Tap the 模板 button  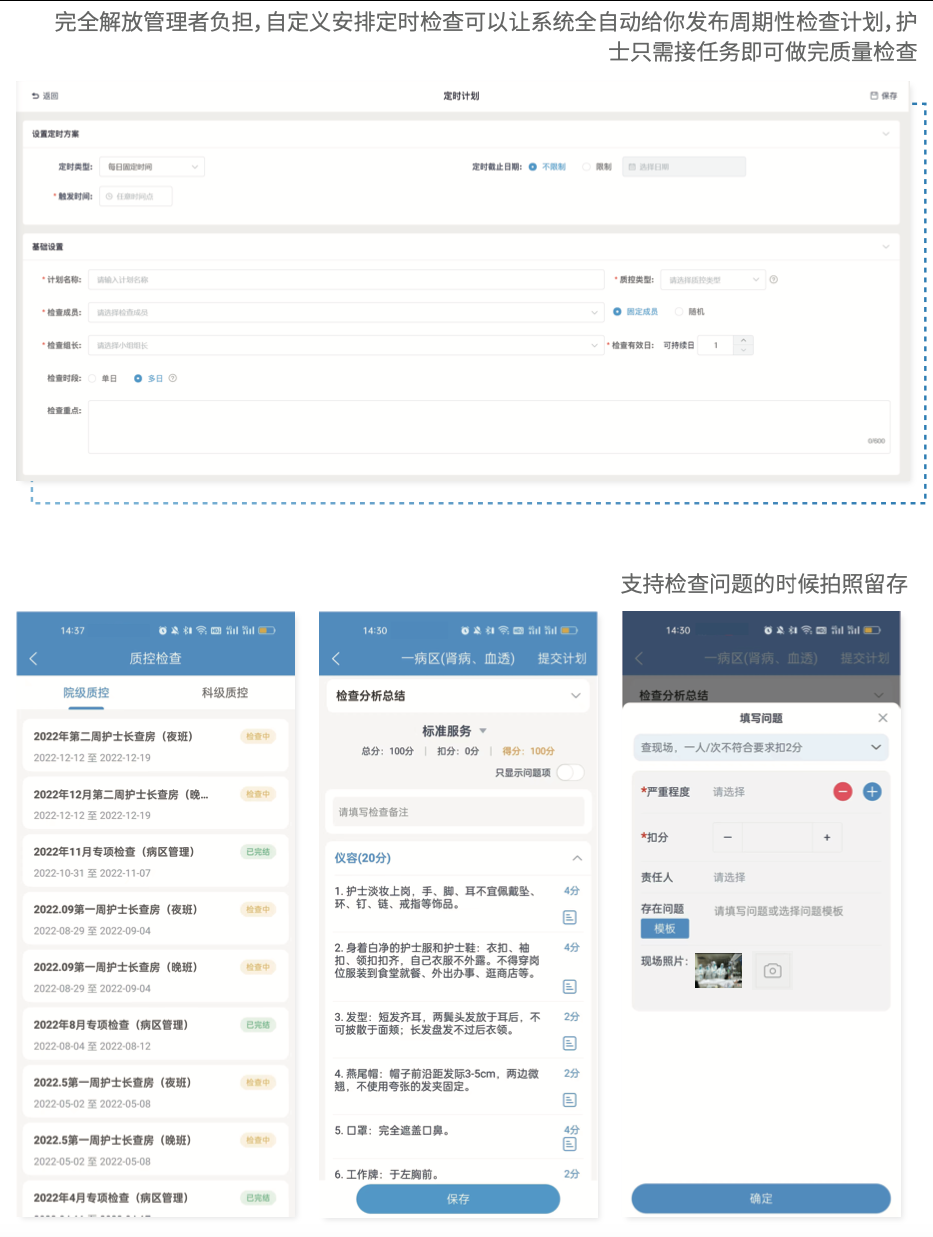[x=665, y=929]
